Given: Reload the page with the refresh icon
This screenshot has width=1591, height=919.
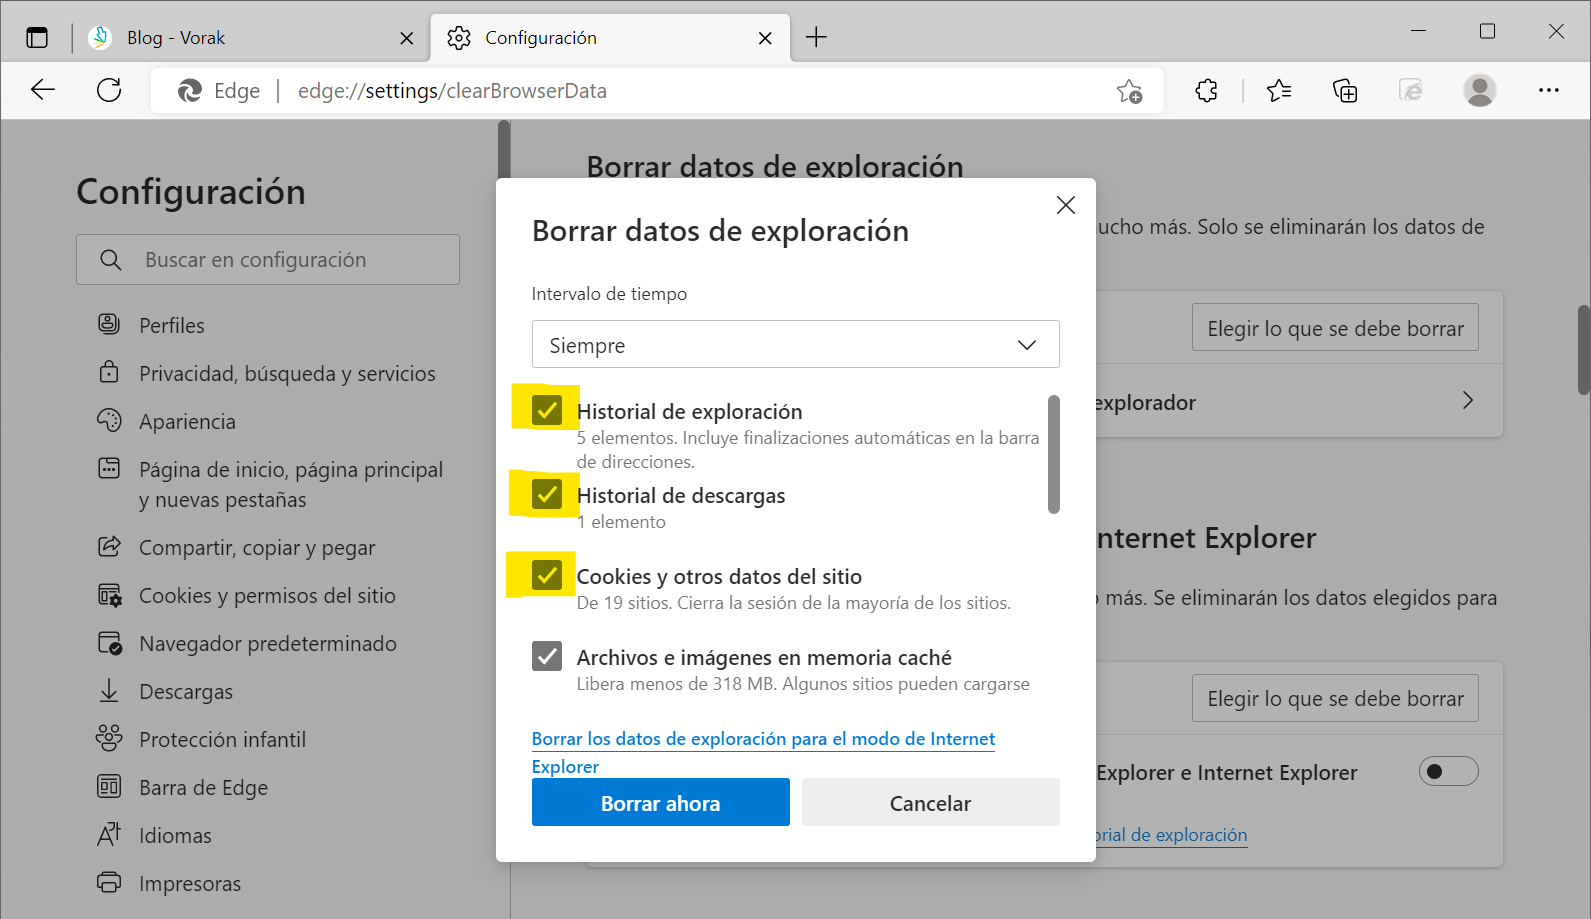Looking at the screenshot, I should 109,90.
